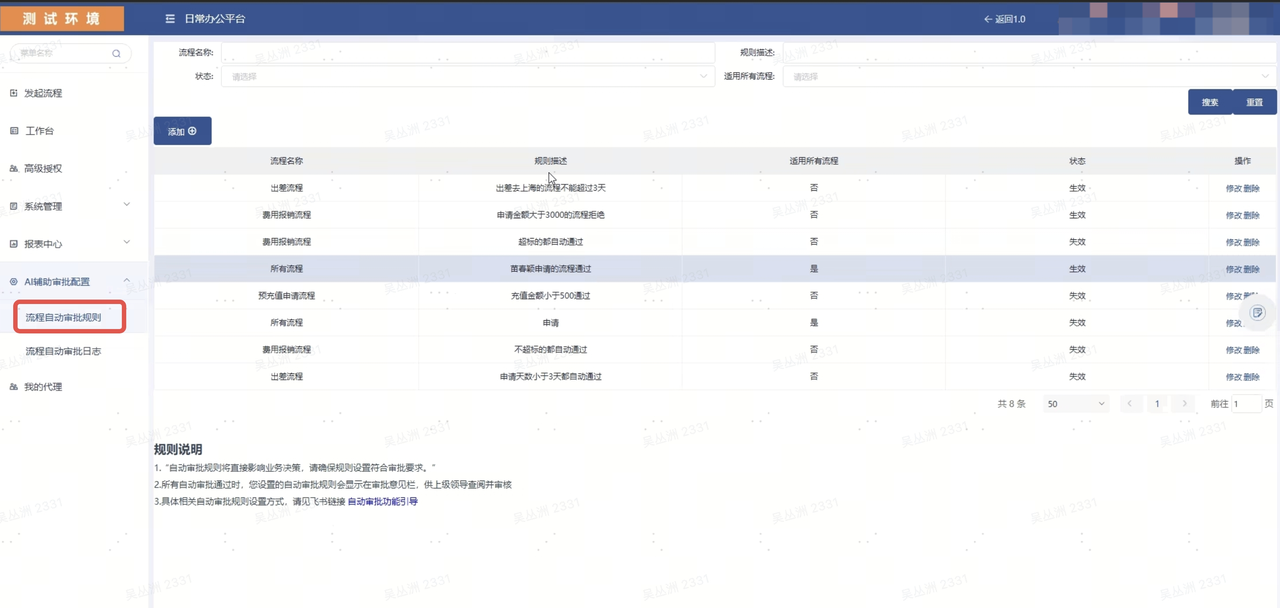Click the 发起流程 sidebar icon

pyautogui.click(x=14, y=93)
